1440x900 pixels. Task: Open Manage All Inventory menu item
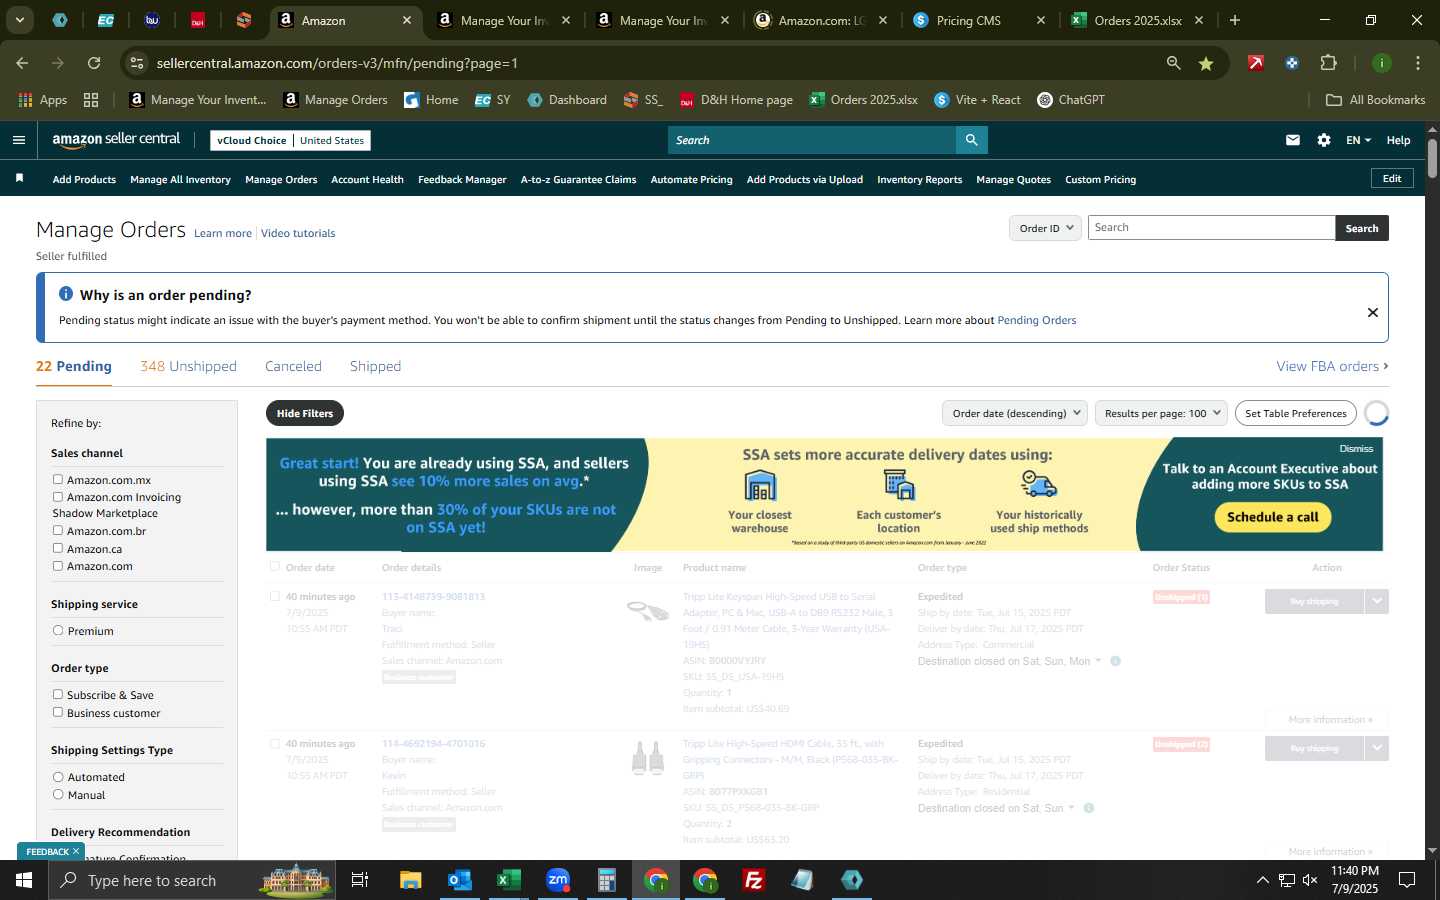pyautogui.click(x=180, y=180)
